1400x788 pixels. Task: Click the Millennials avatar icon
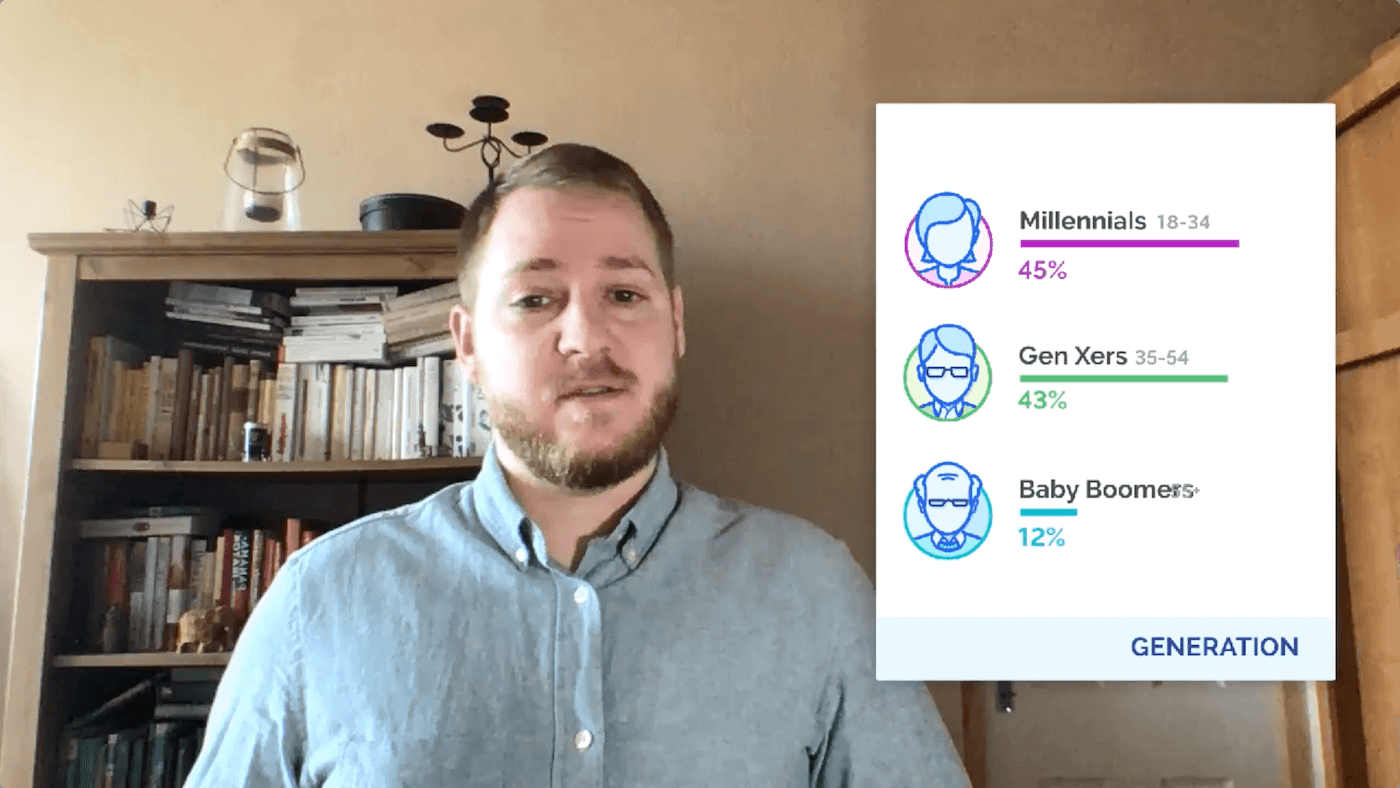click(948, 241)
